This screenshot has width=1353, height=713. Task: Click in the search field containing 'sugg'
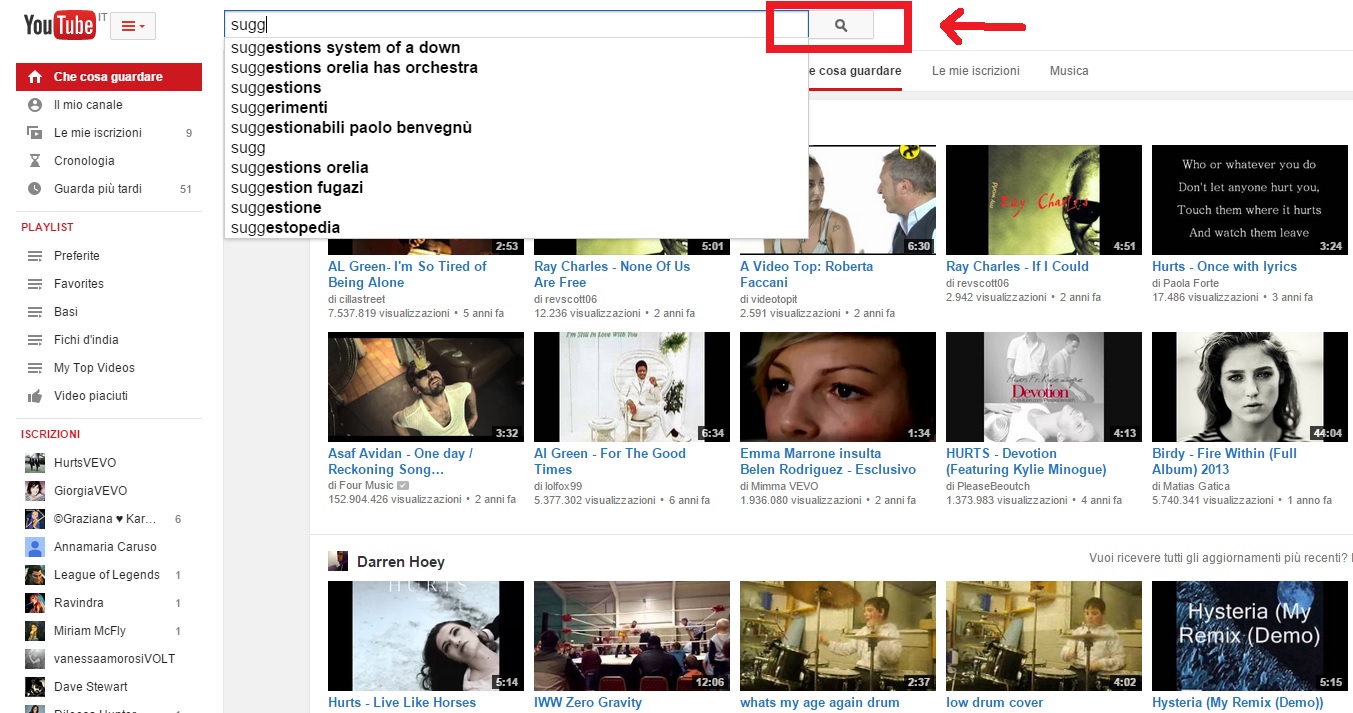[x=516, y=25]
